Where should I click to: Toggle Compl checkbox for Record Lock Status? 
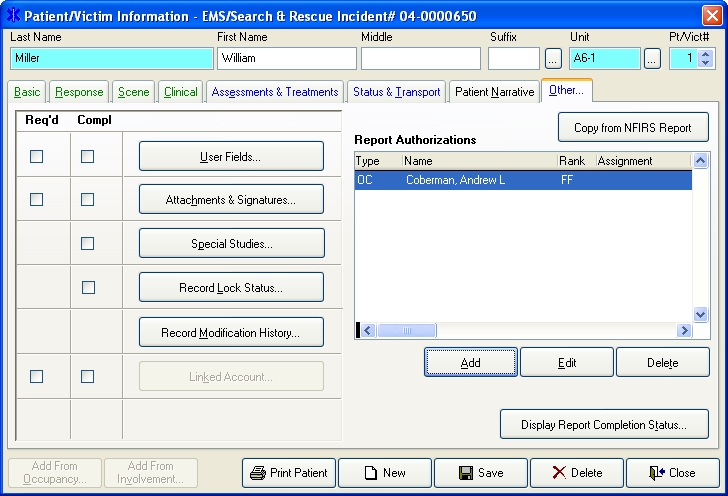coord(88,287)
